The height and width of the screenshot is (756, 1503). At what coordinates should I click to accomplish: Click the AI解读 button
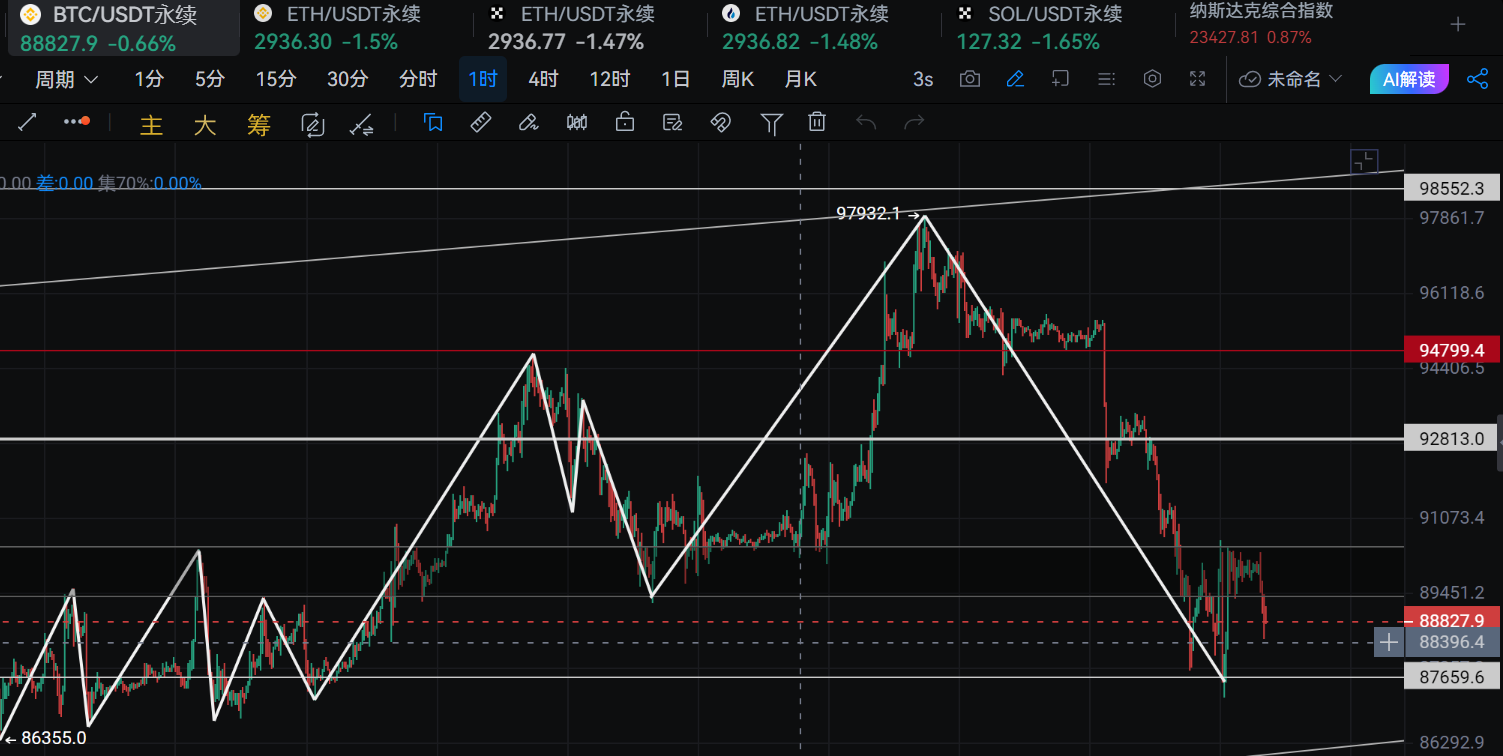pyautogui.click(x=1409, y=79)
